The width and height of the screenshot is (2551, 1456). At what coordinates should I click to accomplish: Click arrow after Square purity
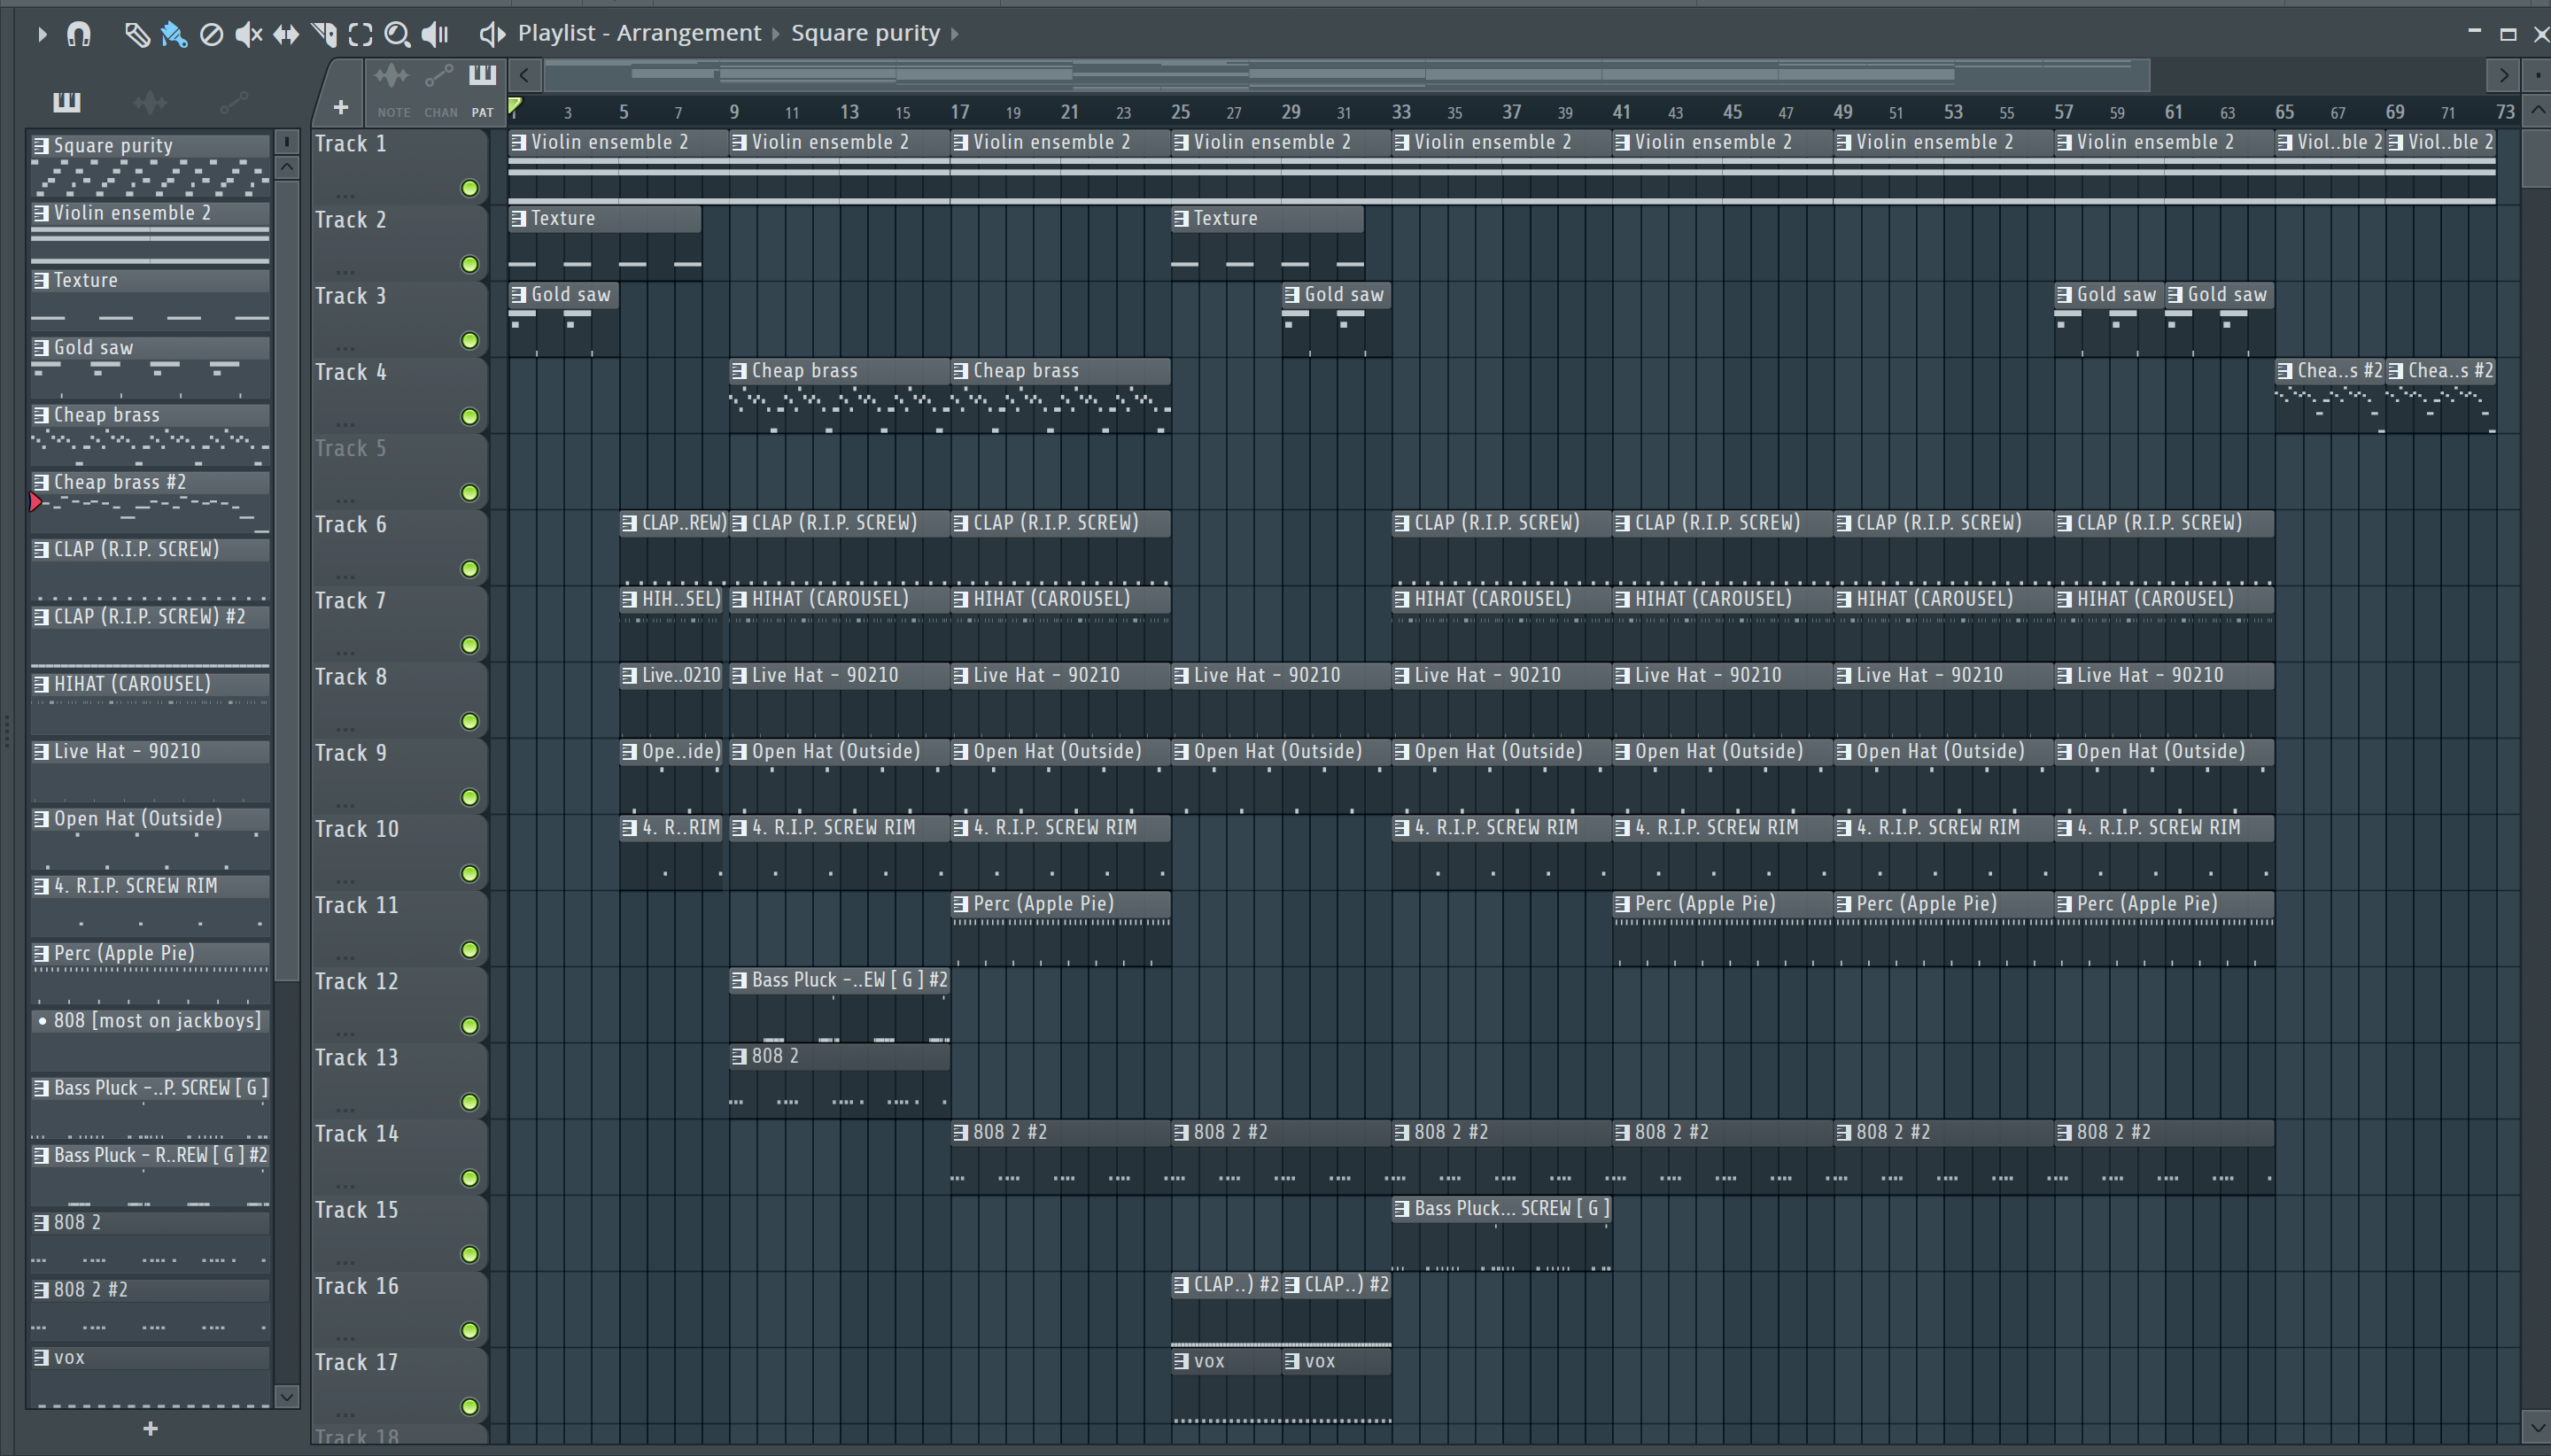[955, 34]
